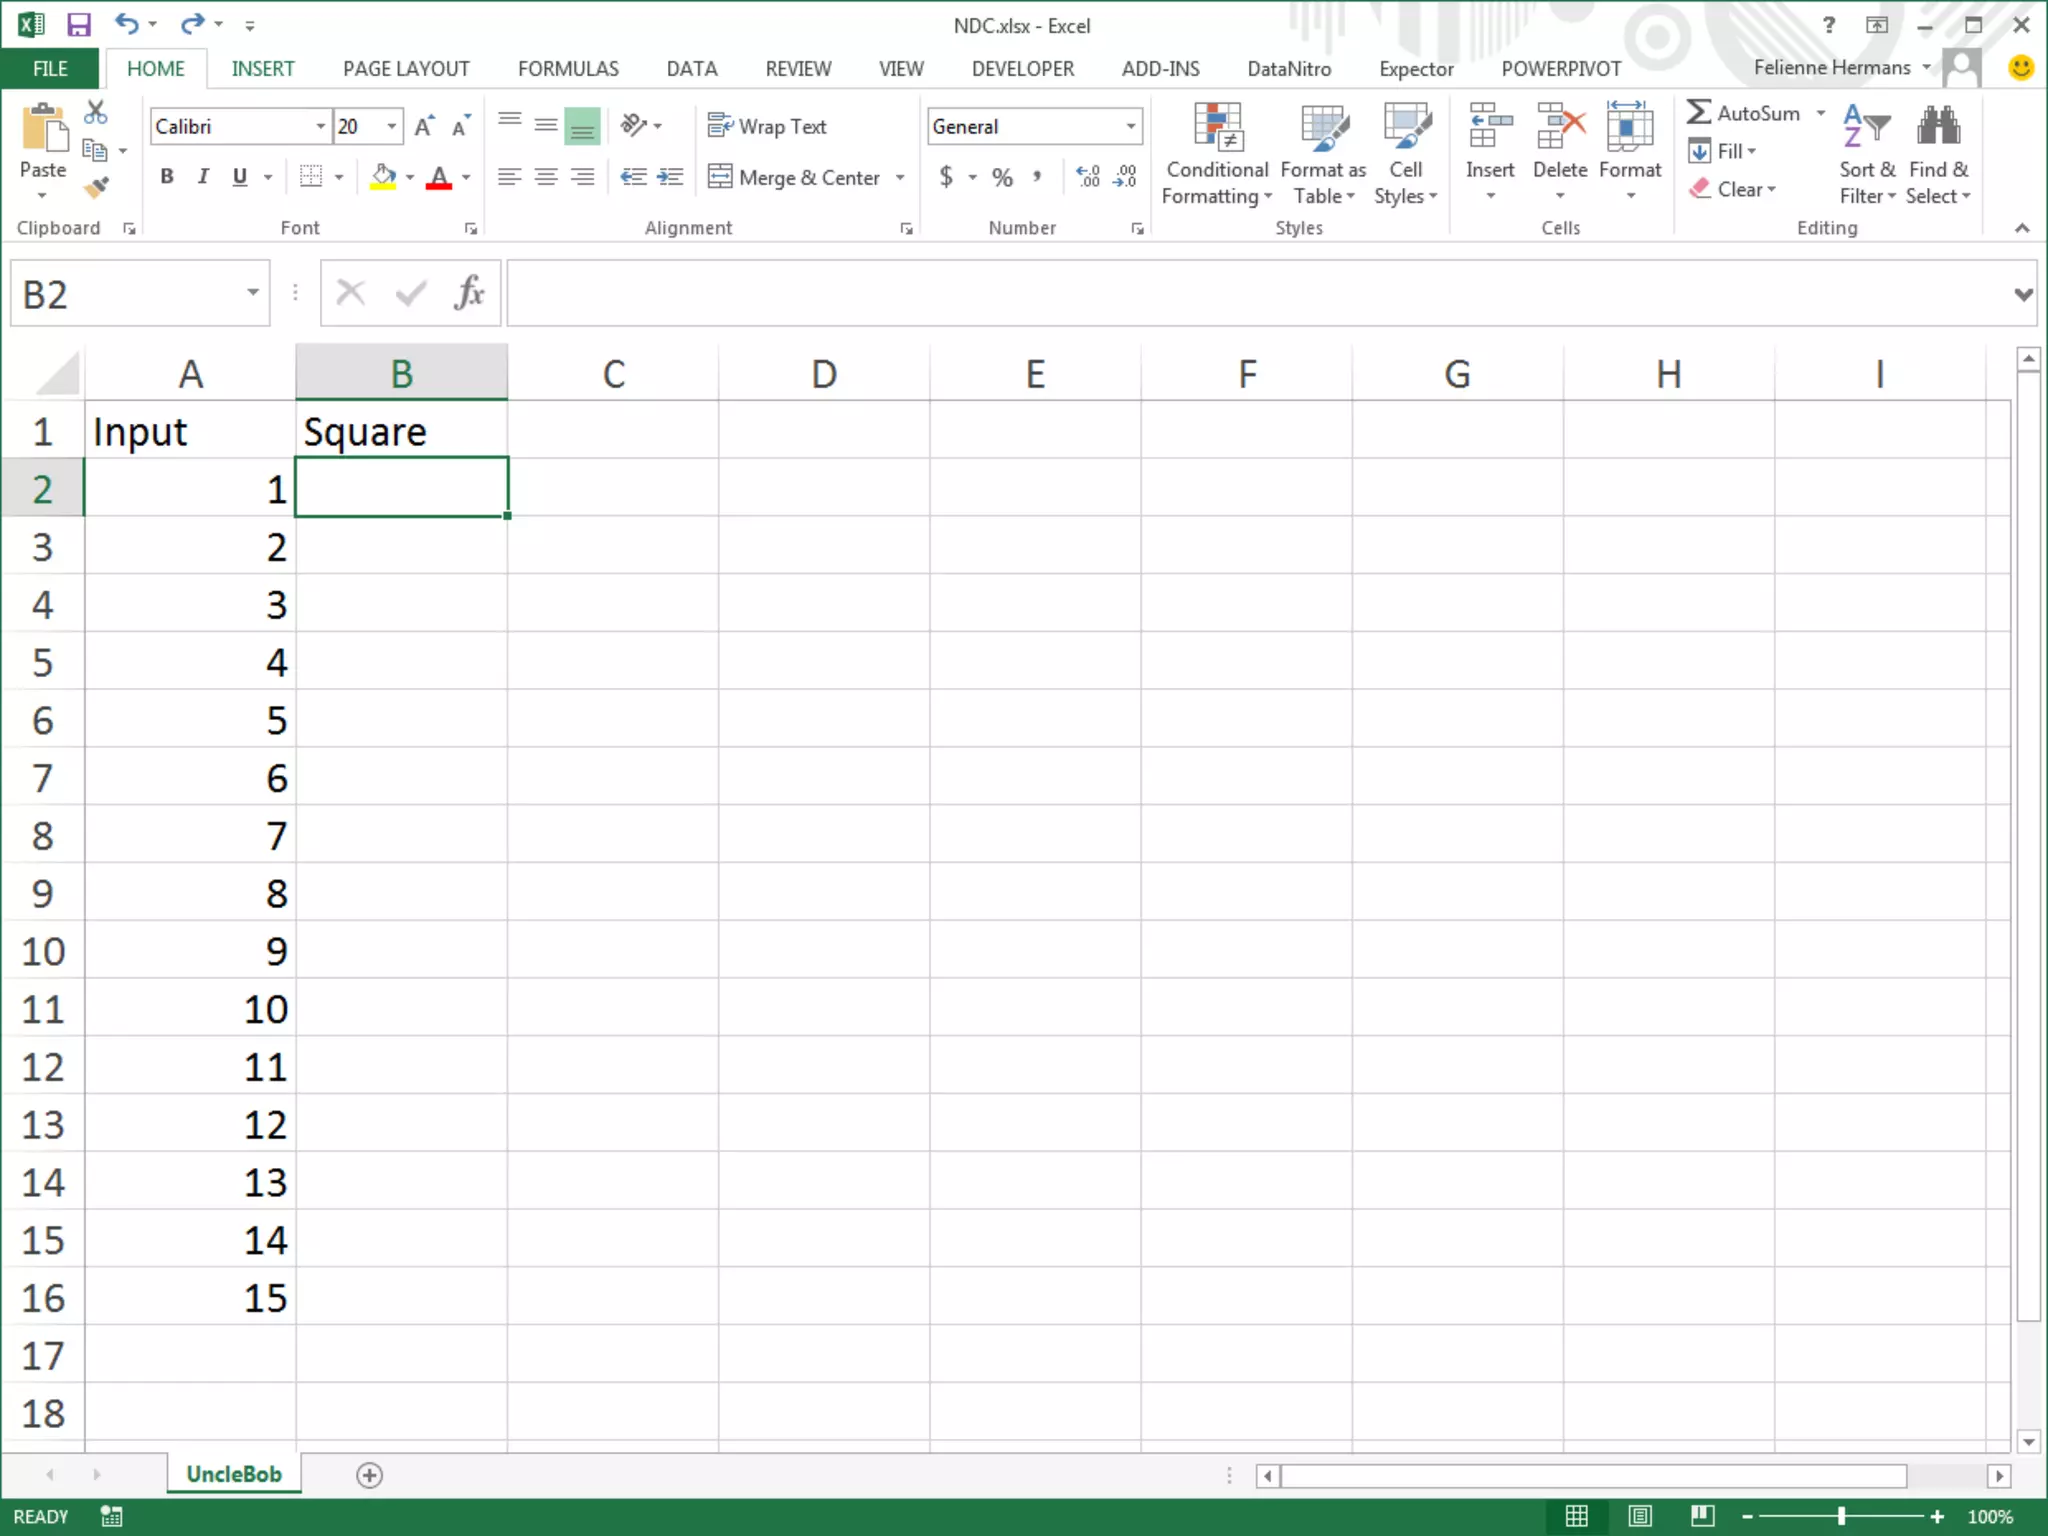Click the AutoSum button
The width and height of the screenshot is (2048, 1536).
click(x=1744, y=113)
